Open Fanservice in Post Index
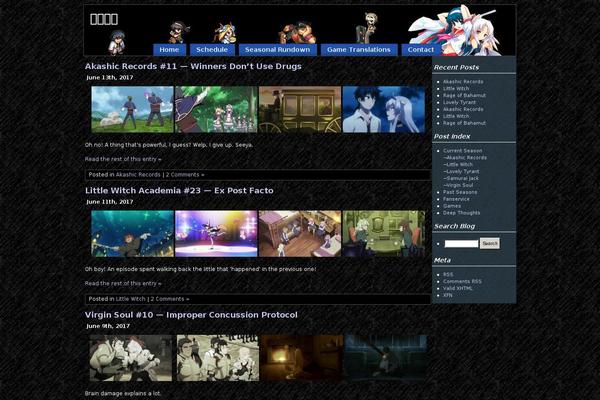600x400 pixels. coord(456,199)
